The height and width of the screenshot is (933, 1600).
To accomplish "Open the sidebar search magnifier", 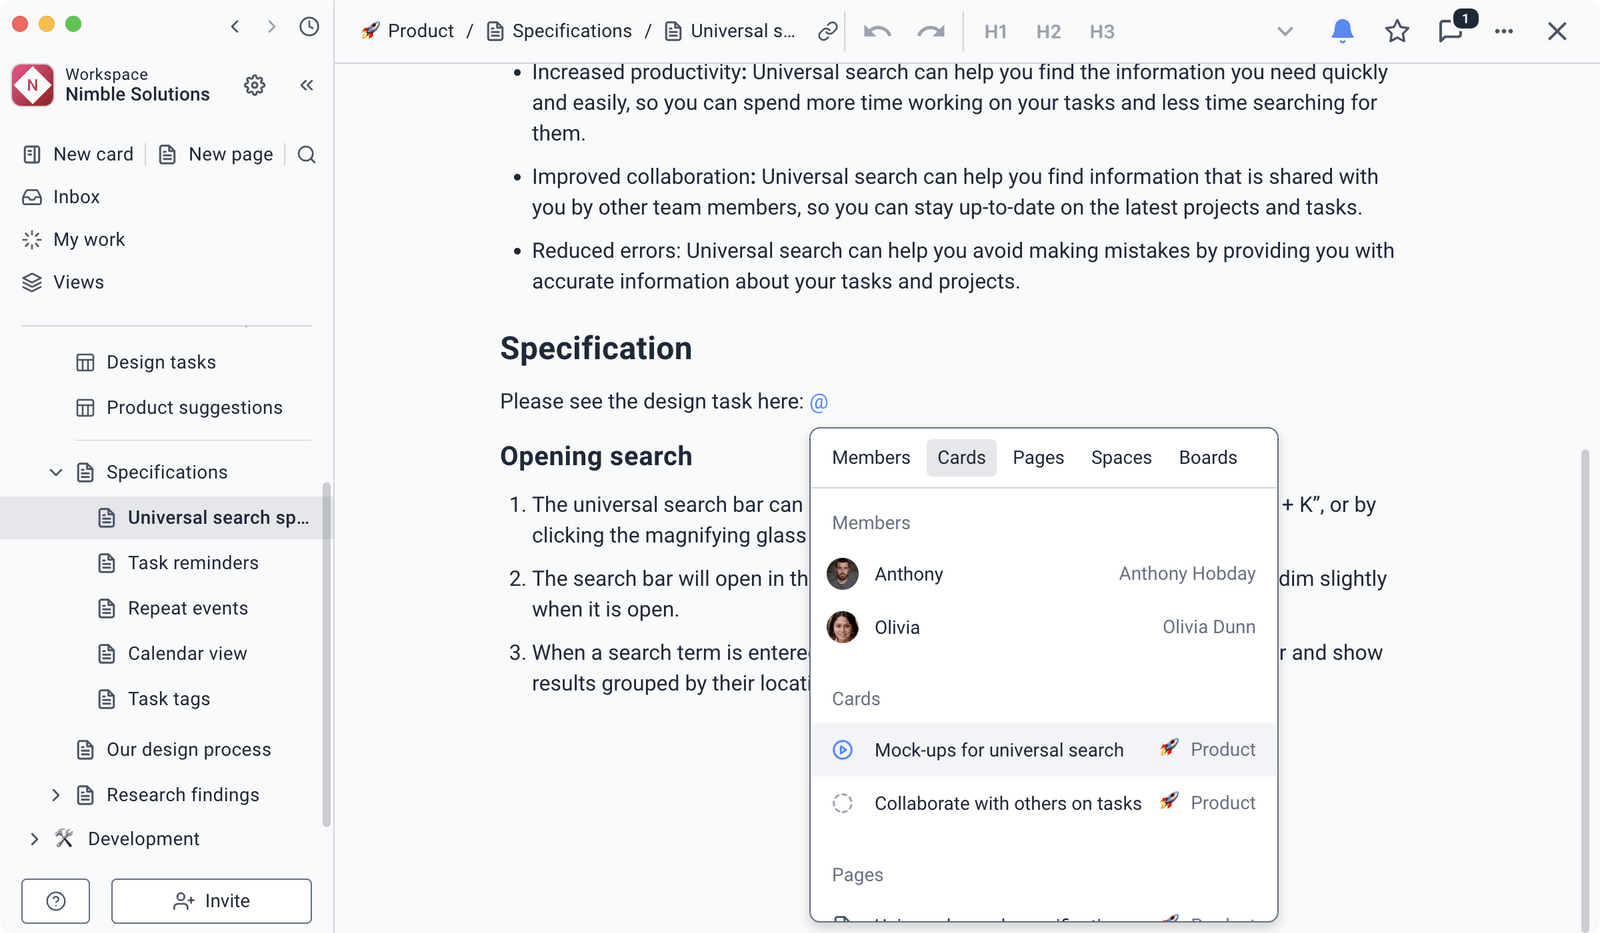I will (x=306, y=154).
